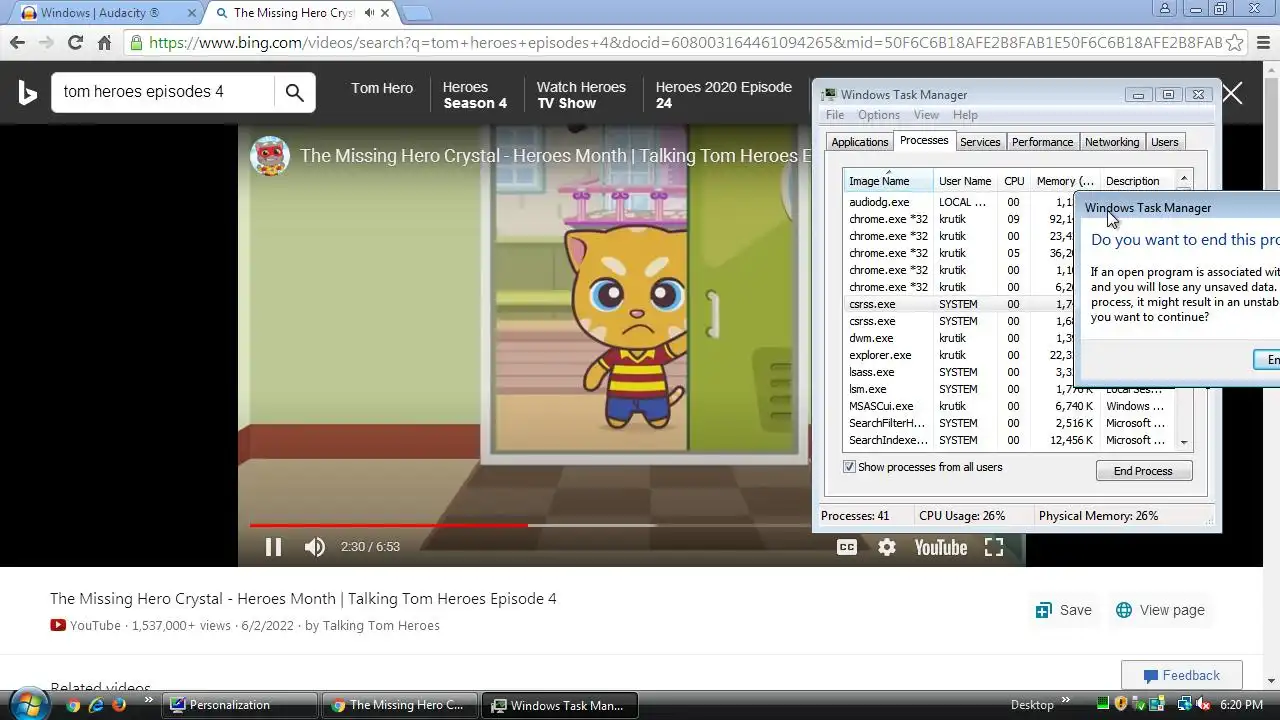Open a new browser tab
Screen dimensions: 1280x720
pyautogui.click(x=417, y=13)
